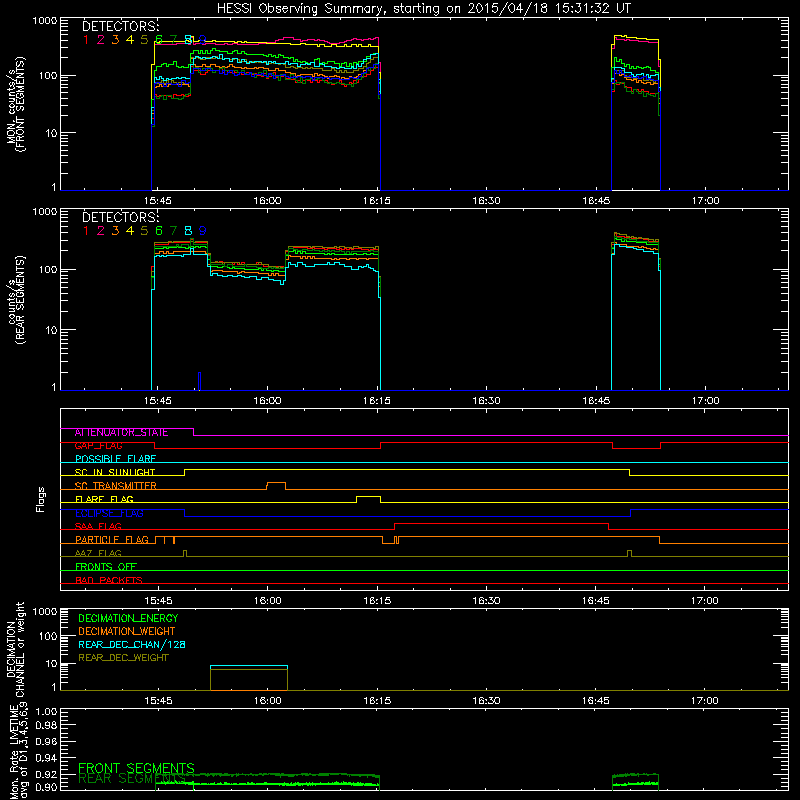Select the FRONTS_OFF flag label
This screenshot has width=800, height=800.
pyautogui.click(x=106, y=567)
